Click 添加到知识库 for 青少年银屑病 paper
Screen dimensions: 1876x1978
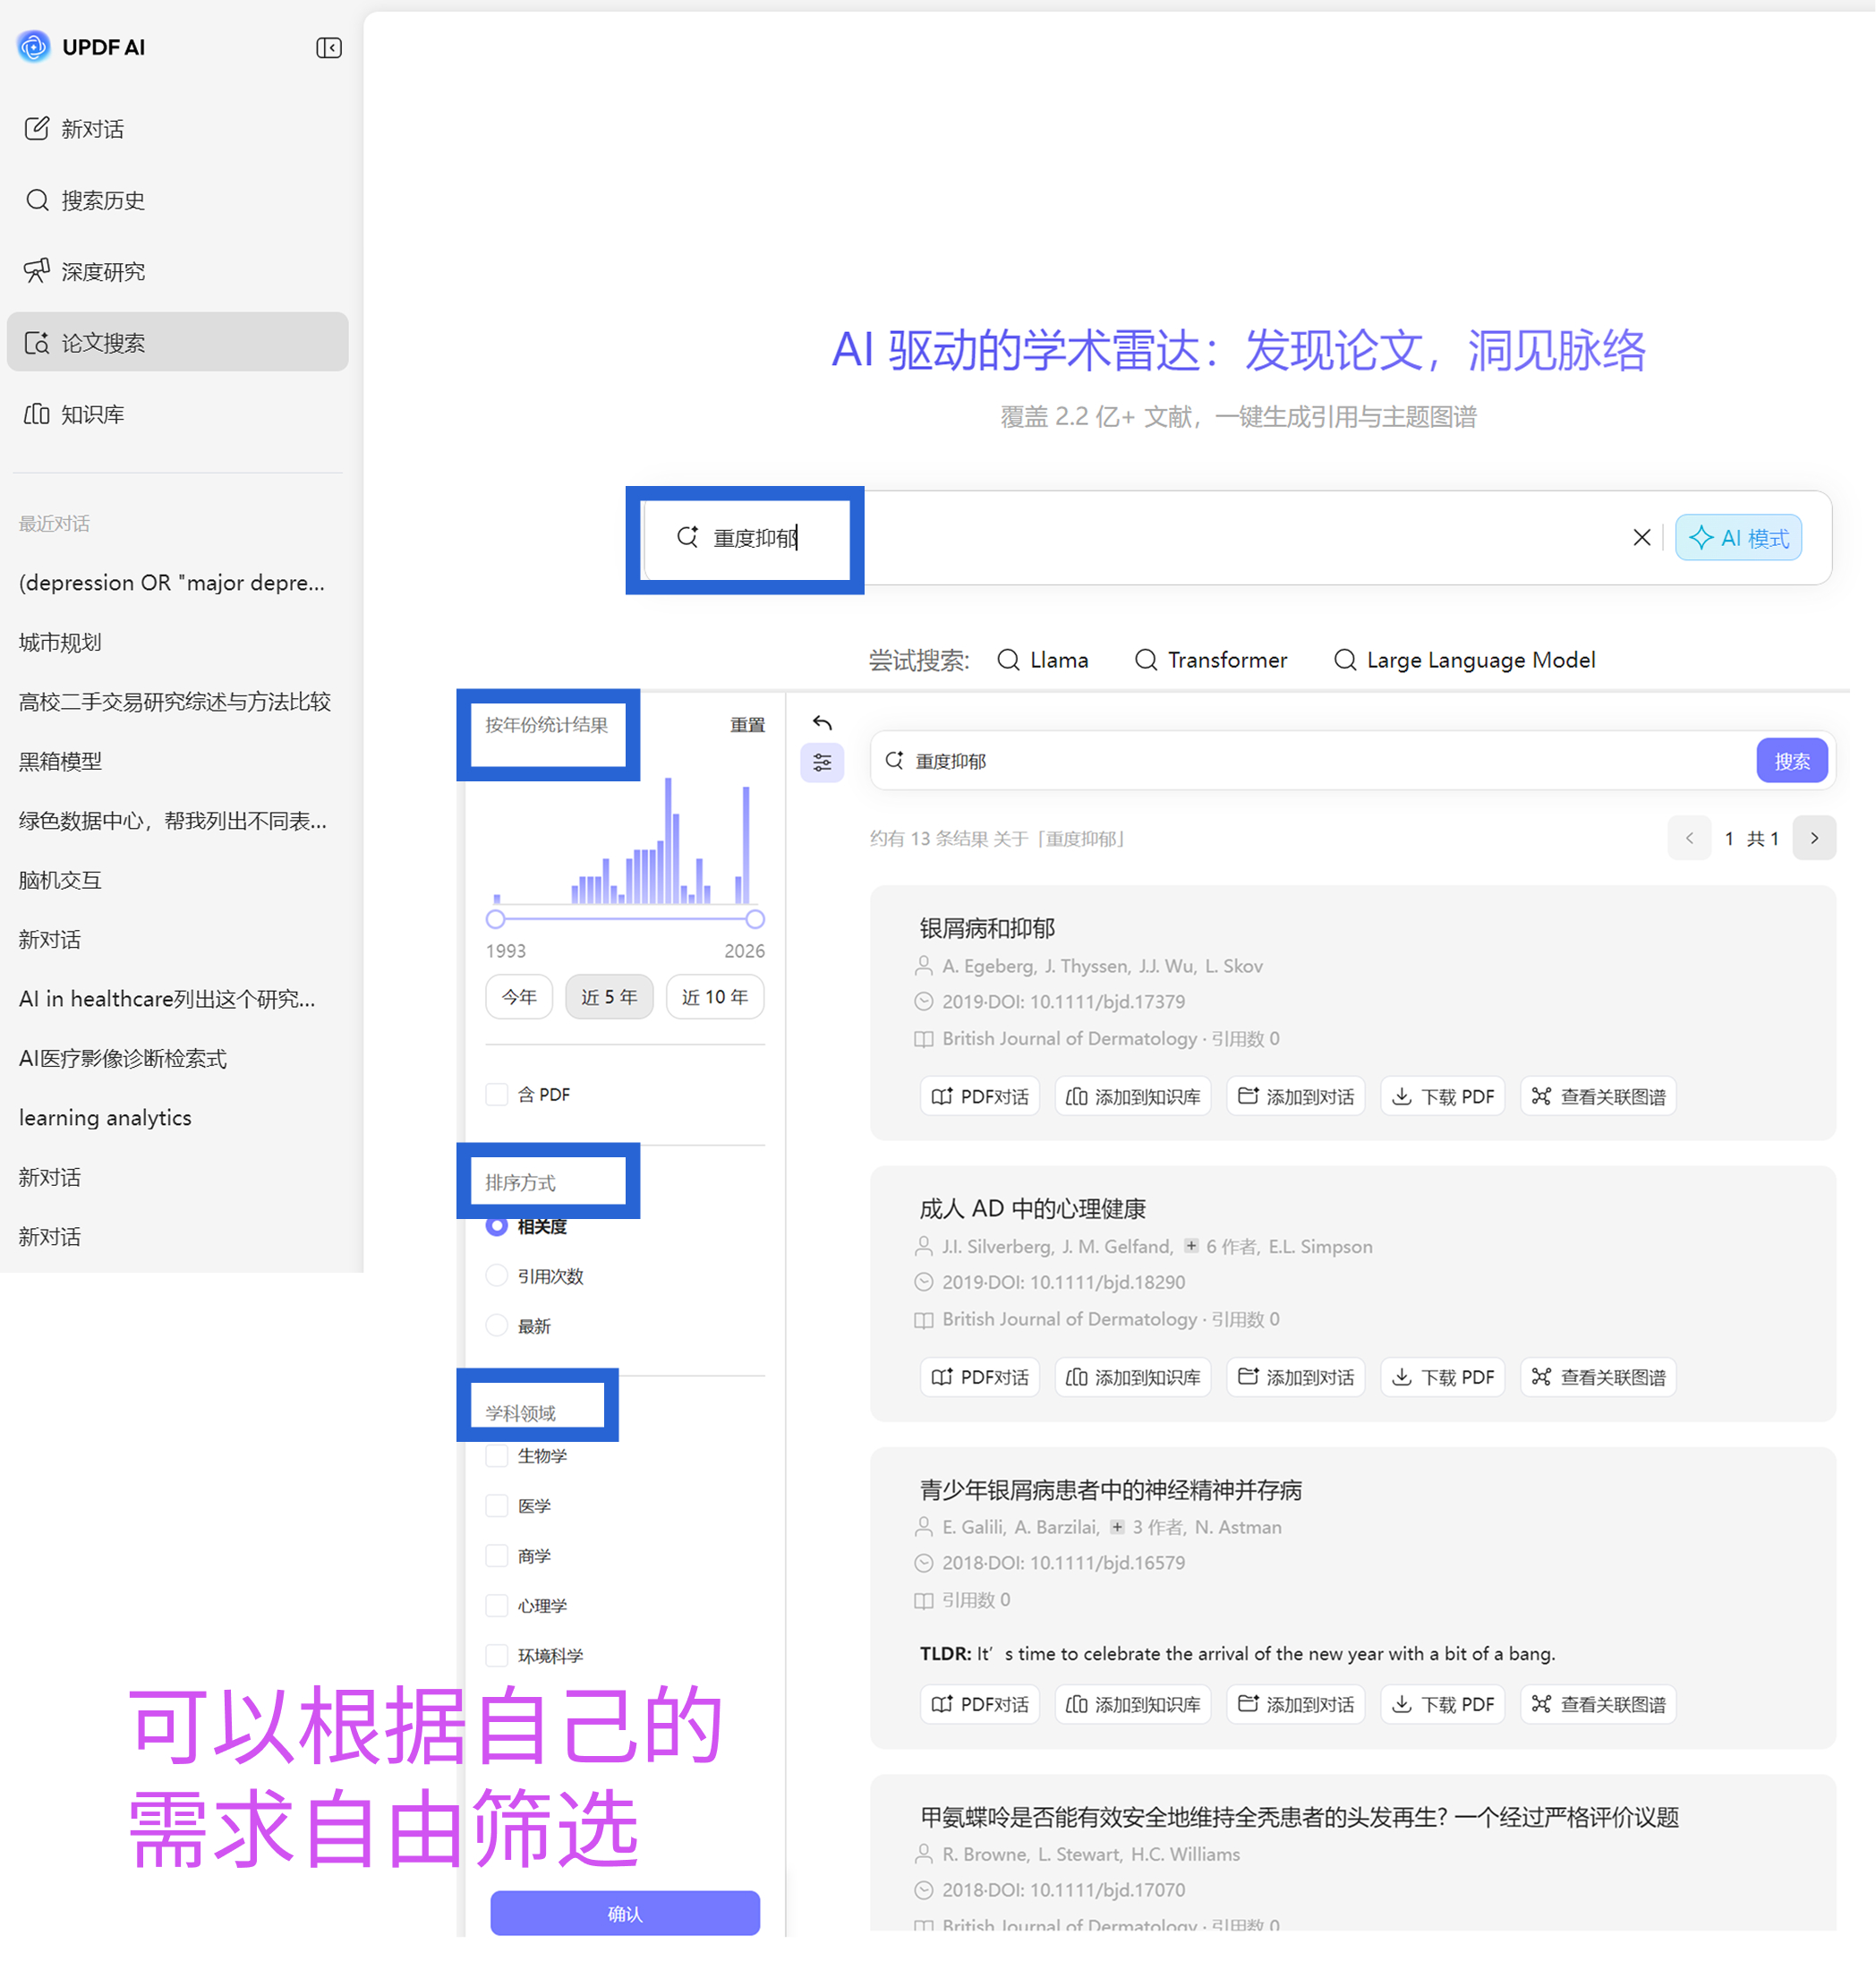pyautogui.click(x=1133, y=1704)
